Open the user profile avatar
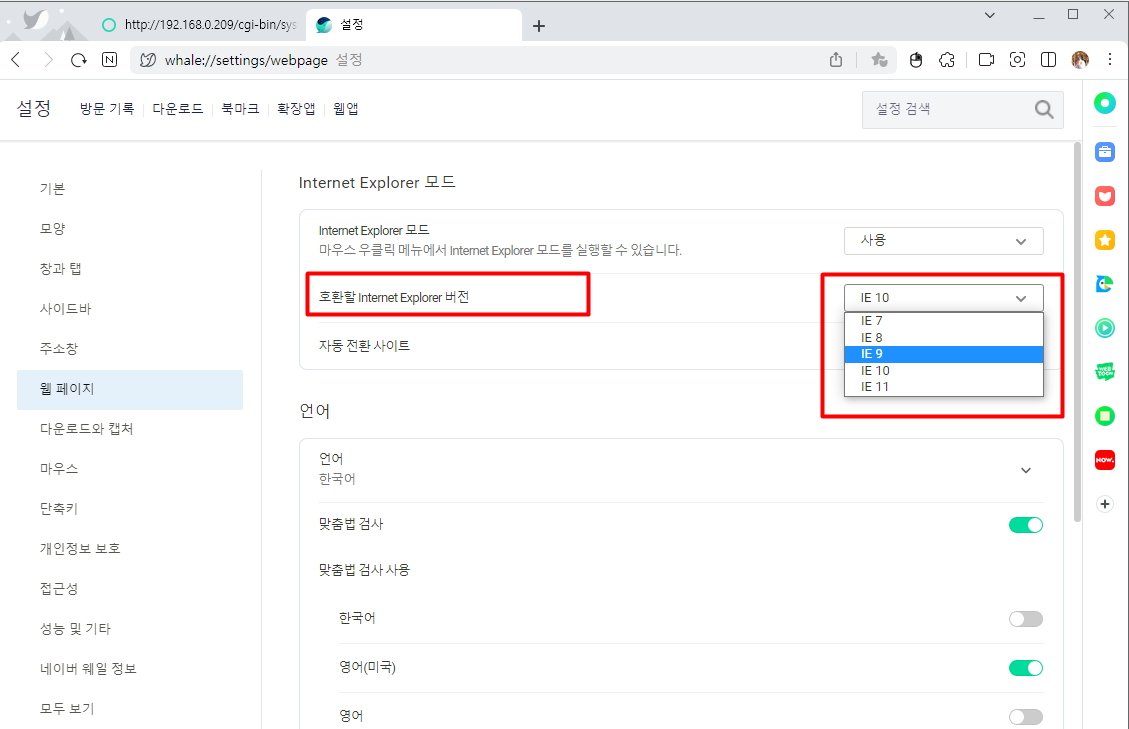The height and width of the screenshot is (729, 1129). pyautogui.click(x=1080, y=60)
